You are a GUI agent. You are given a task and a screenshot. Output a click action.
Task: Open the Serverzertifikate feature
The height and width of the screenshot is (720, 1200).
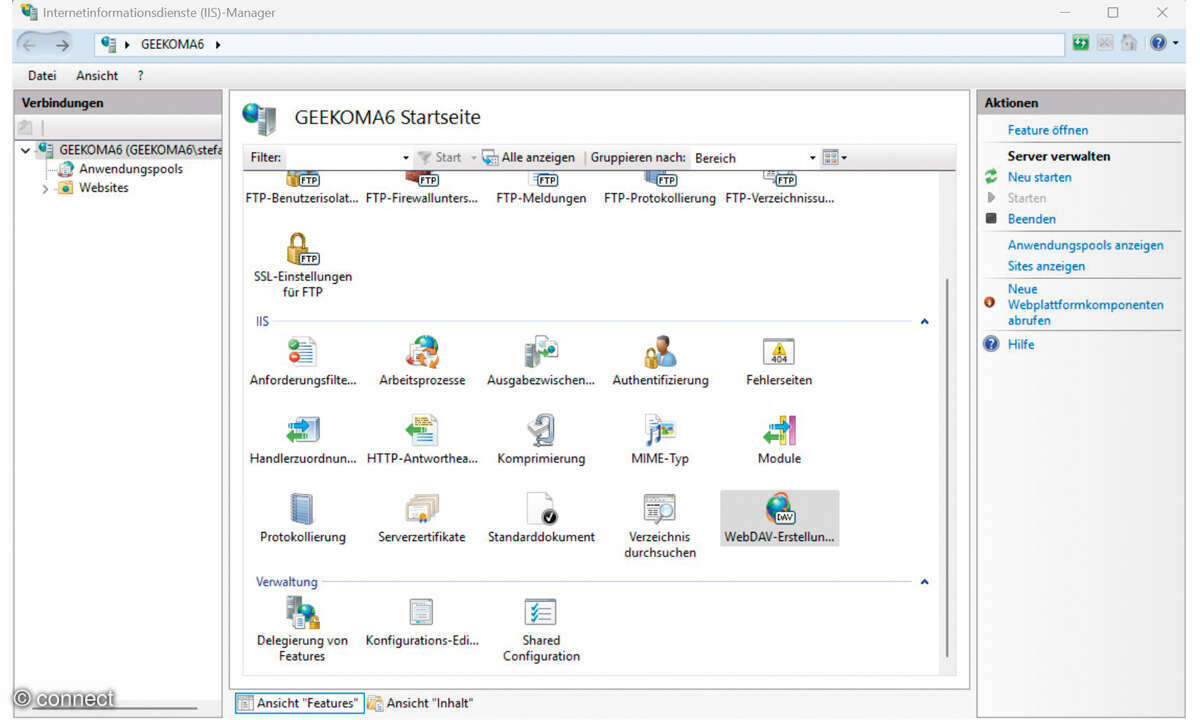pyautogui.click(x=422, y=518)
